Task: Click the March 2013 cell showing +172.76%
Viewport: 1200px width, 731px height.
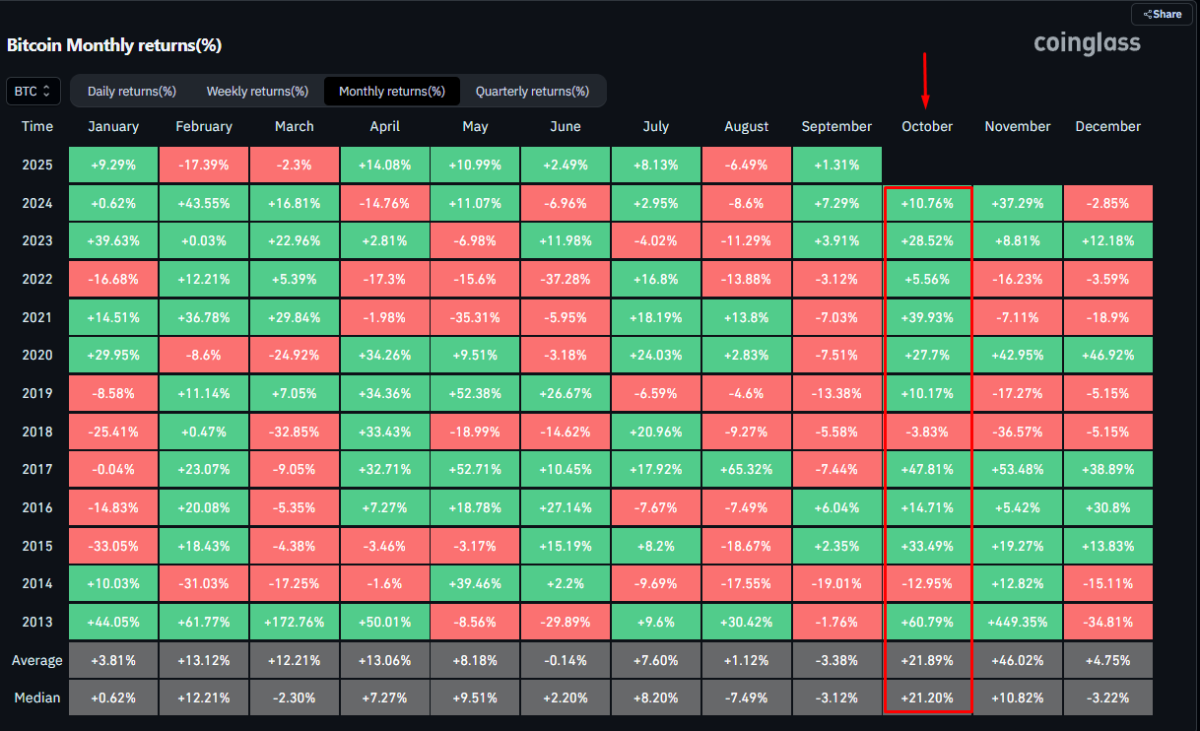Action: pyautogui.click(x=294, y=621)
